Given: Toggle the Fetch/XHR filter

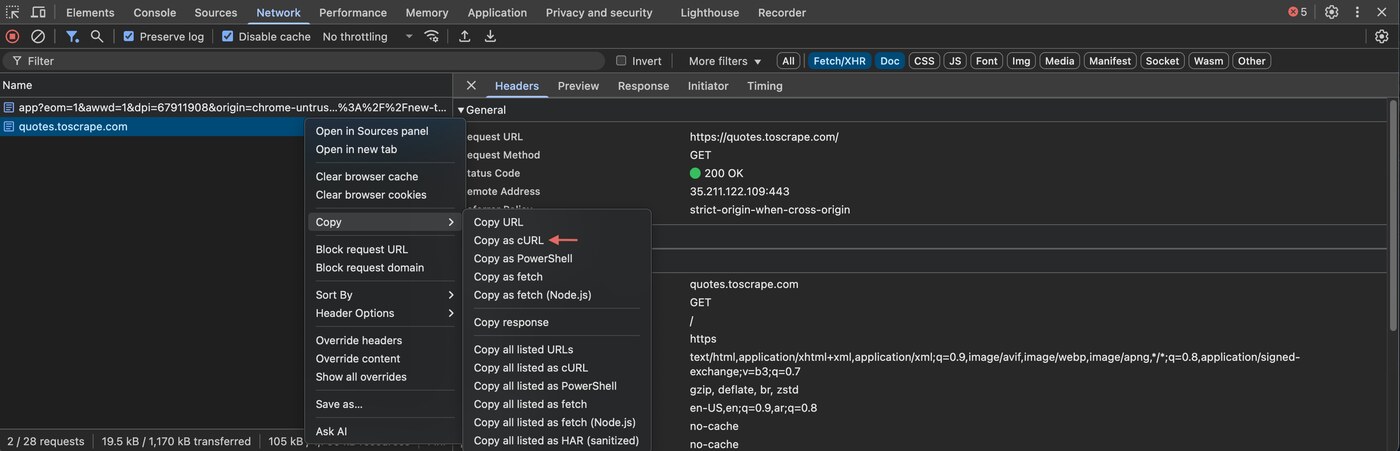Looking at the screenshot, I should [x=840, y=61].
